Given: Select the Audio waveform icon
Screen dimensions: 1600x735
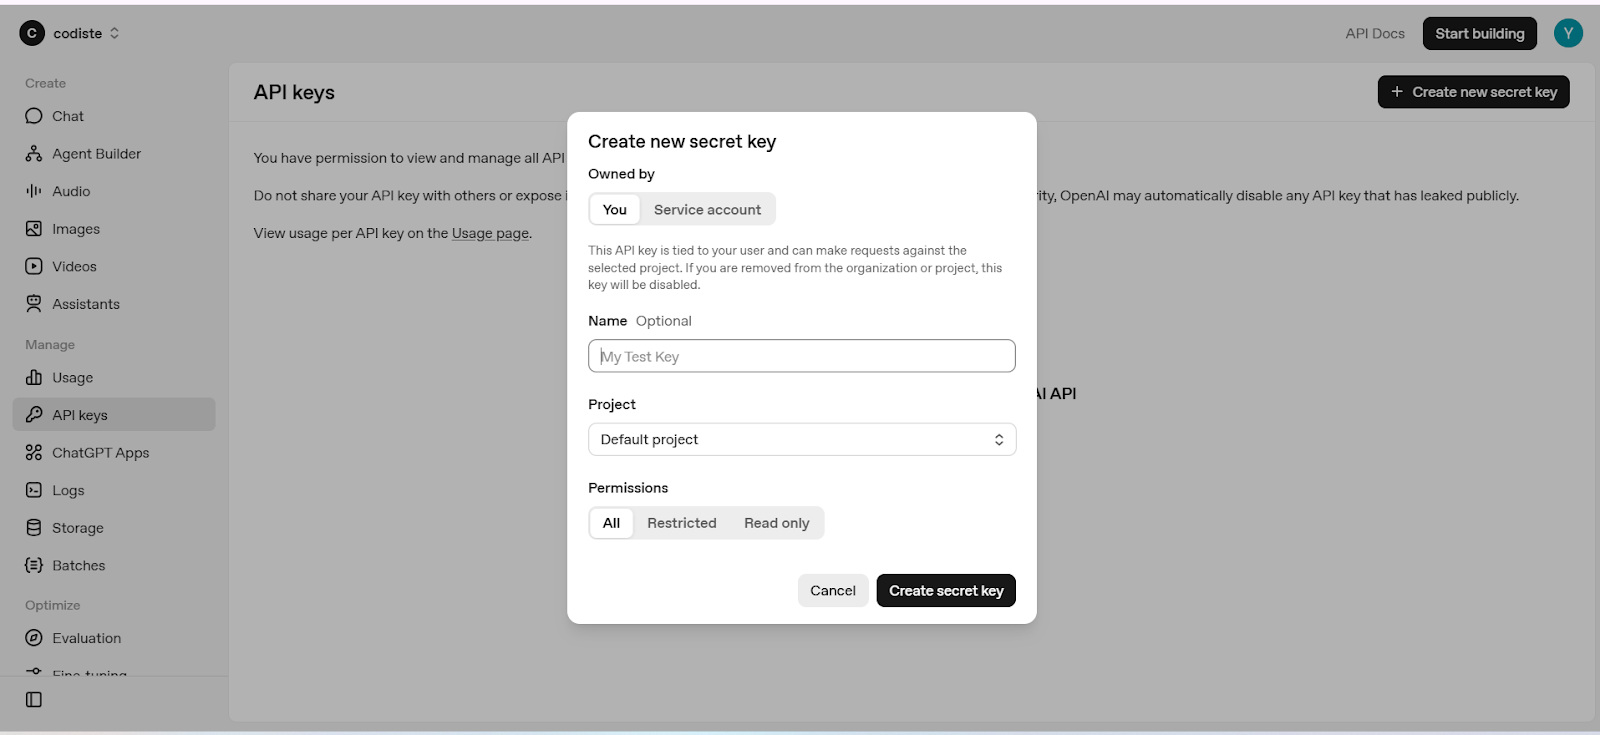Looking at the screenshot, I should coord(34,191).
